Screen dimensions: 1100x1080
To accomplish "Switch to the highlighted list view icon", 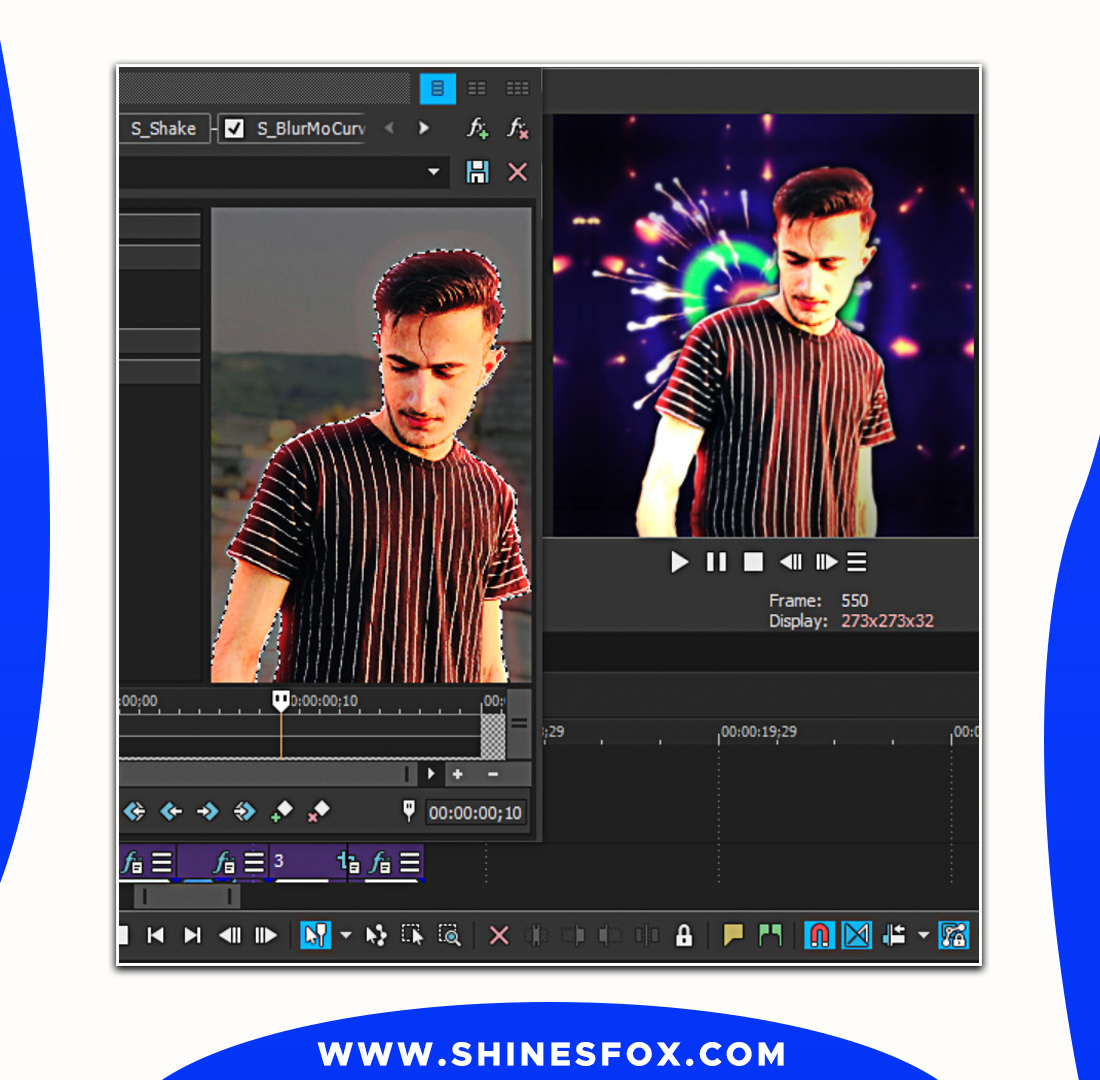I will 438,88.
